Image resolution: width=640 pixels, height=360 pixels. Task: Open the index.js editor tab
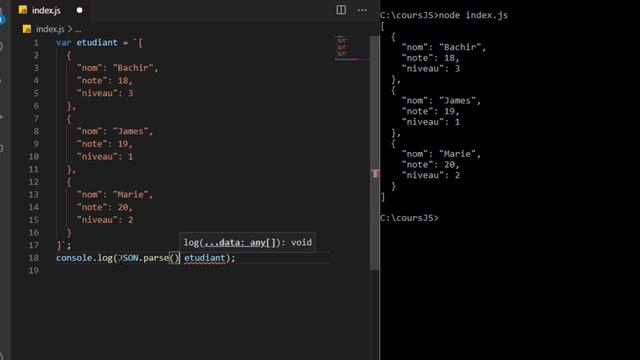click(51, 10)
